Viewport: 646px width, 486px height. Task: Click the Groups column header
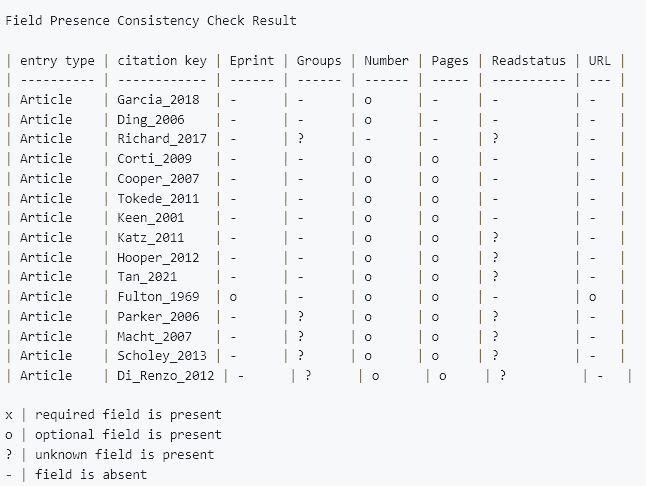(319, 61)
